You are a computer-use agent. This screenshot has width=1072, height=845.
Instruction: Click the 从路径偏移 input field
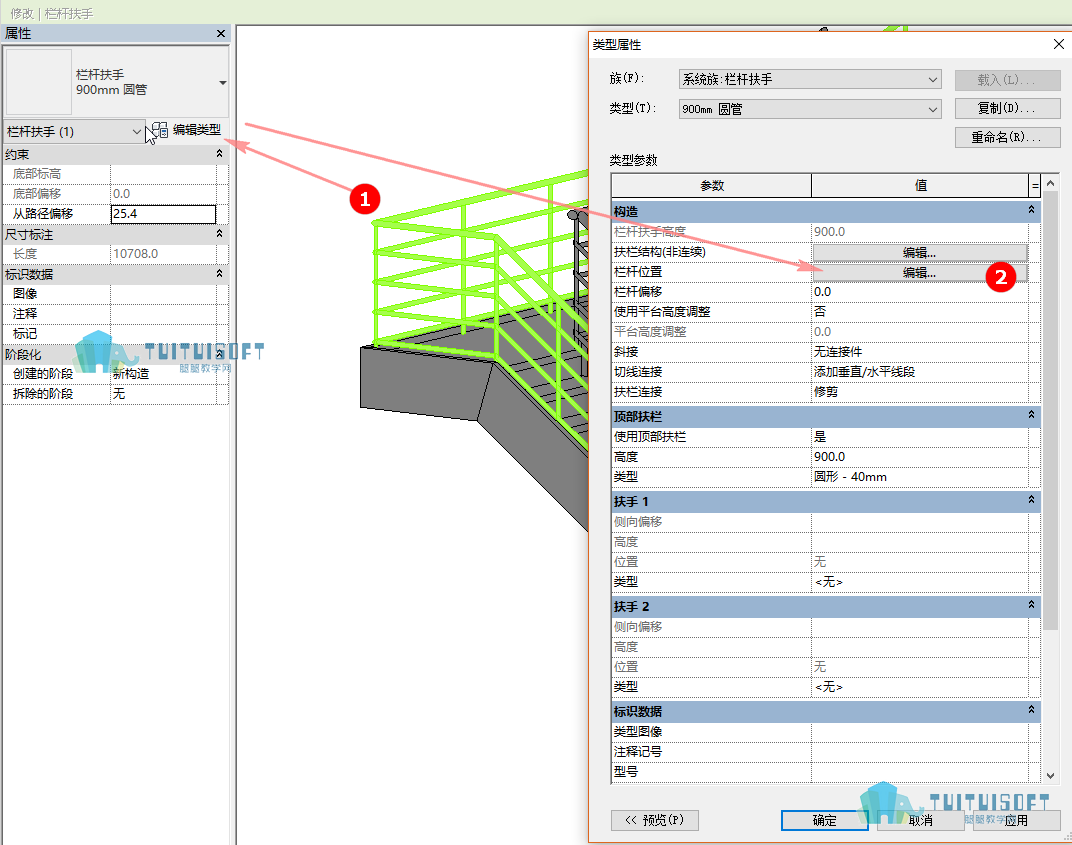point(163,214)
